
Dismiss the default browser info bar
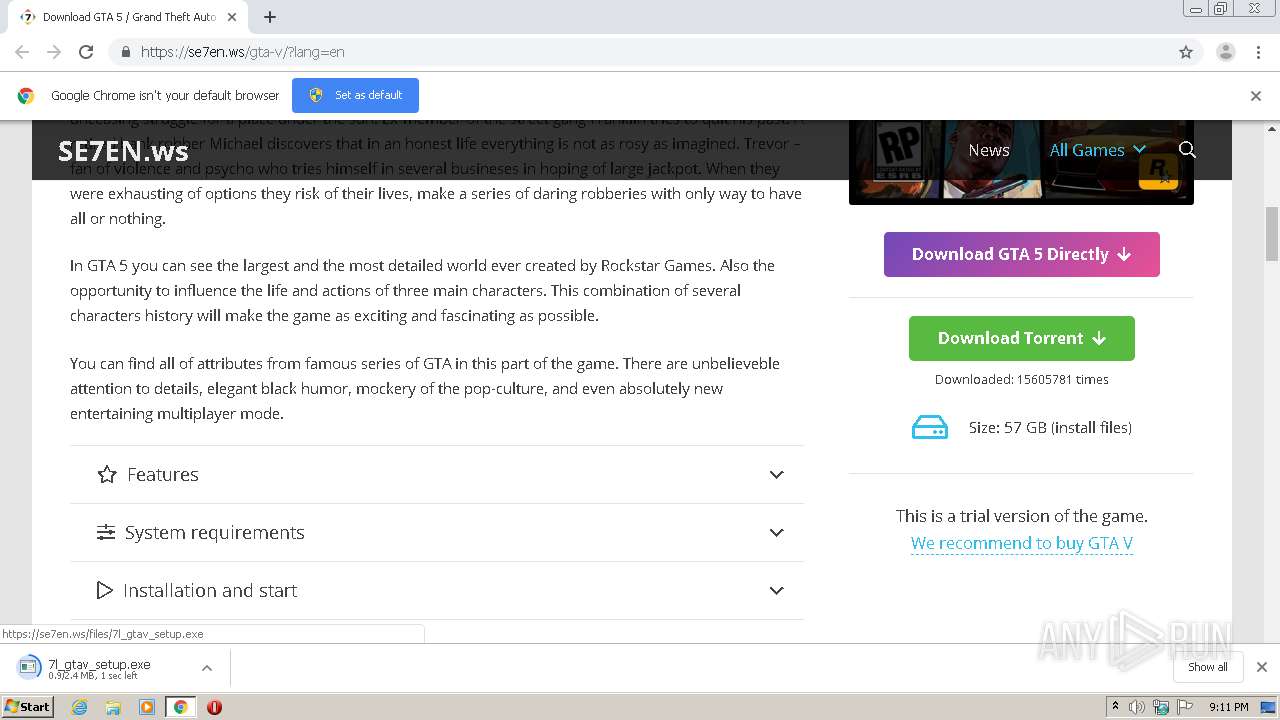1256,96
